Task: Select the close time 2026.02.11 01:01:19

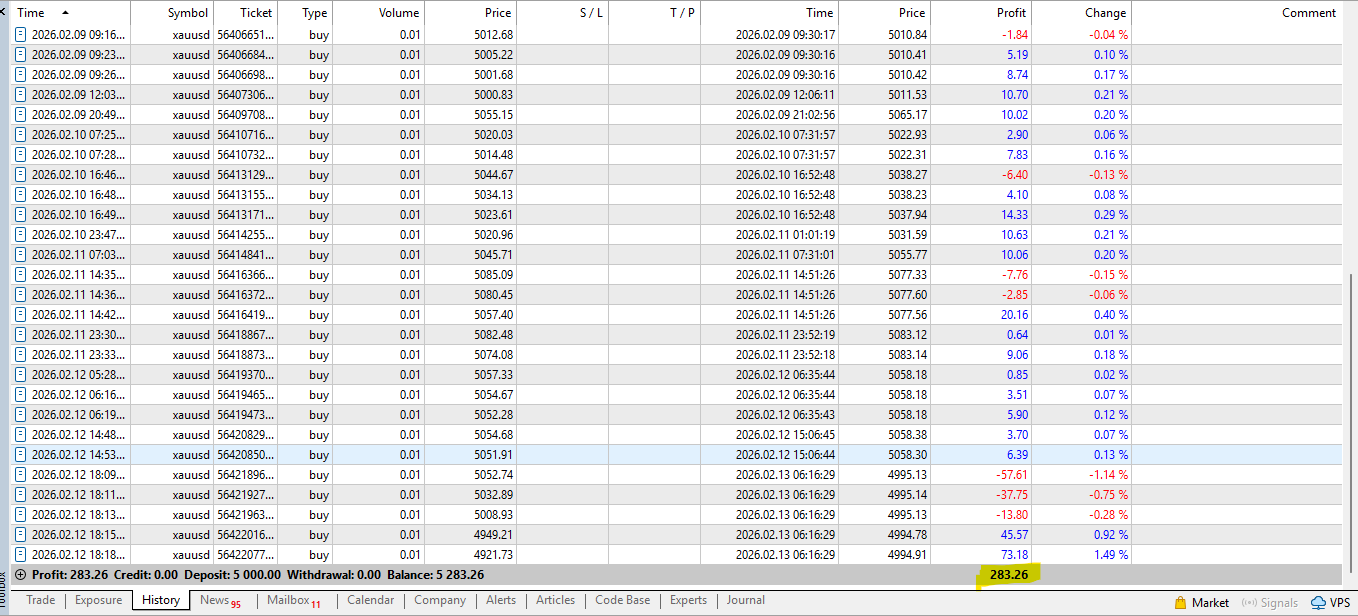Action: point(785,234)
